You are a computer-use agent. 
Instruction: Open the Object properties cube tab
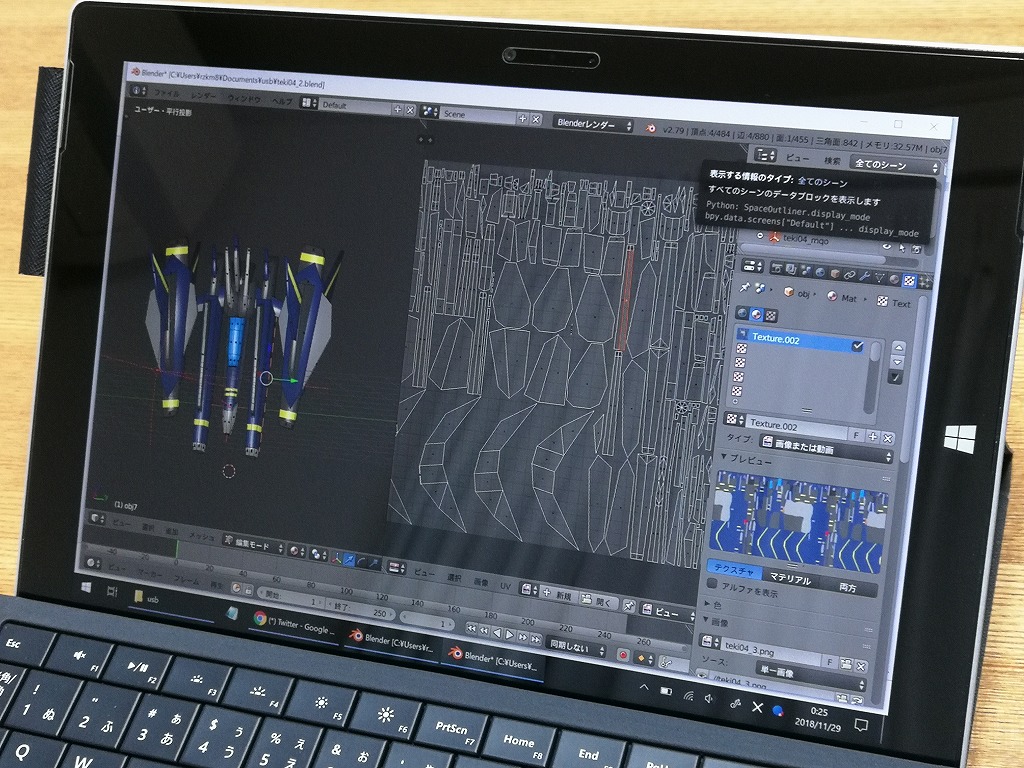click(835, 274)
